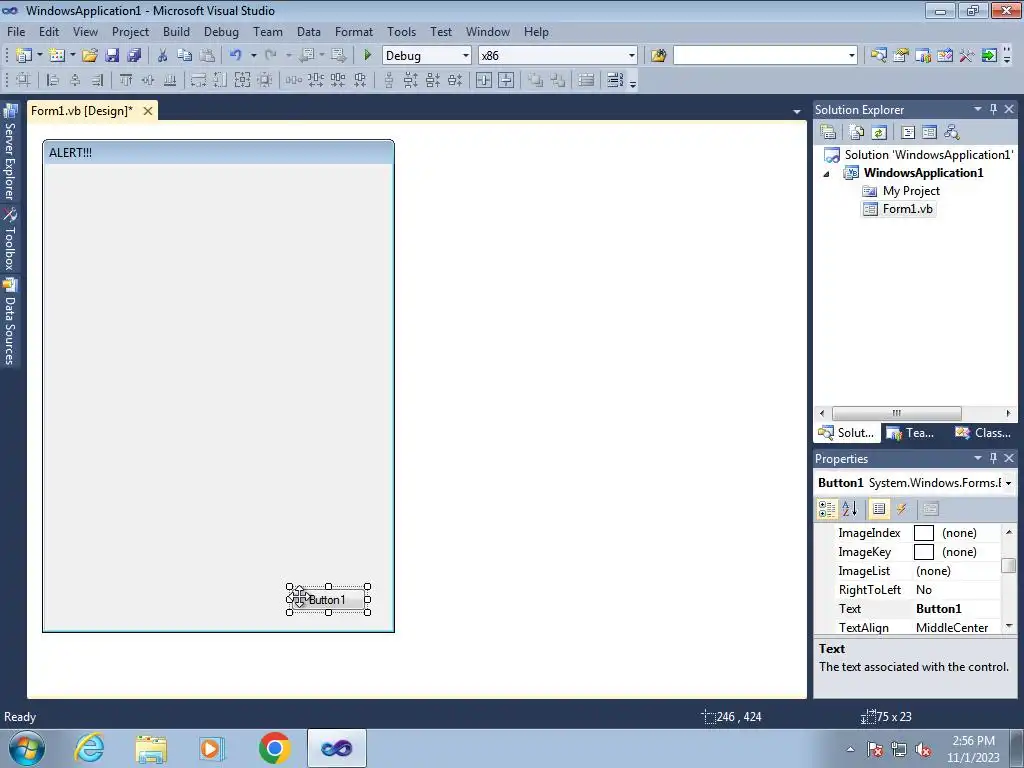Click the Align Bottoms icon
The image size is (1024, 768).
170,80
